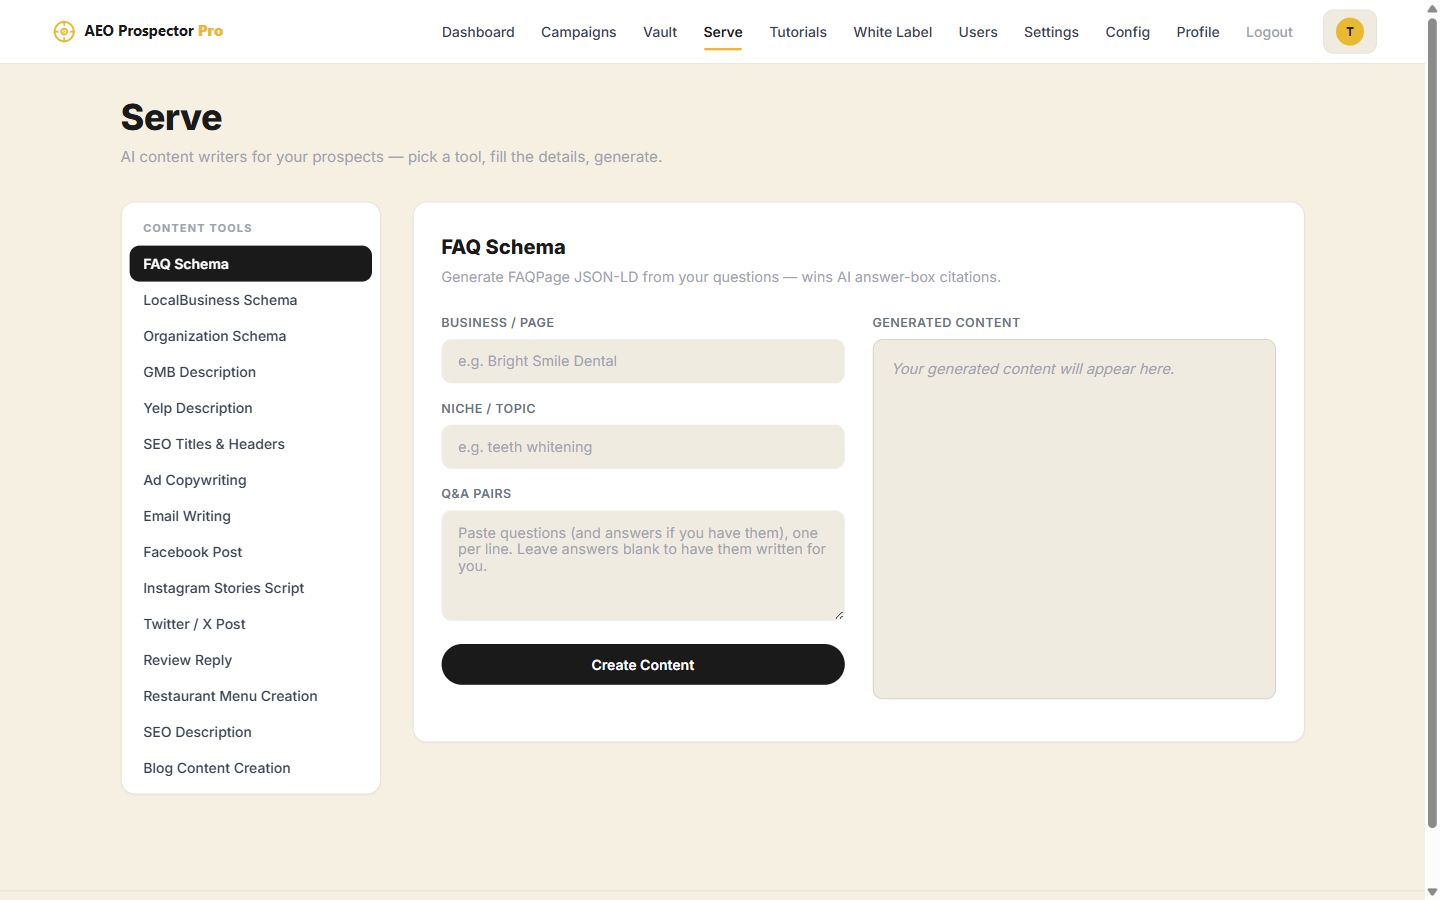Open the Config page
The width and height of the screenshot is (1440, 900).
[x=1128, y=32]
